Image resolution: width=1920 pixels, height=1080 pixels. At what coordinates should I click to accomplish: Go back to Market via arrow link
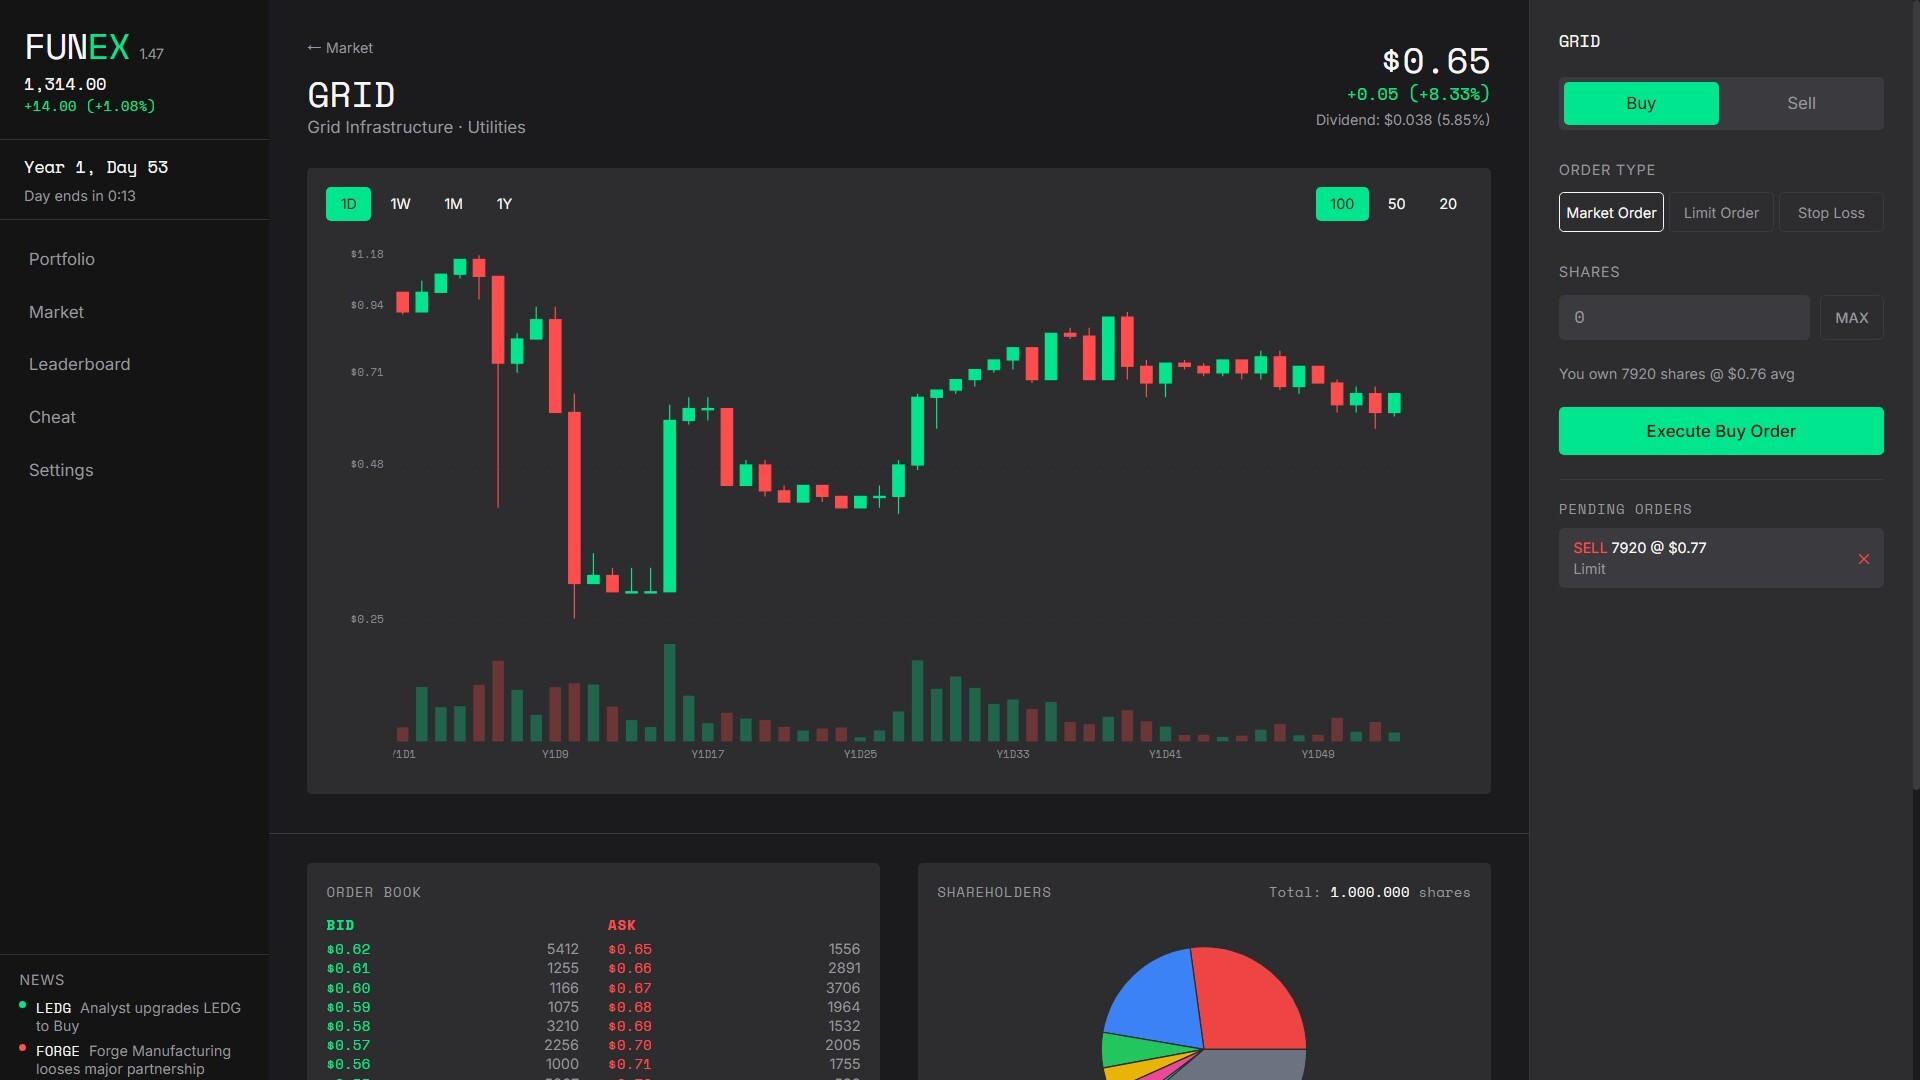coord(340,48)
